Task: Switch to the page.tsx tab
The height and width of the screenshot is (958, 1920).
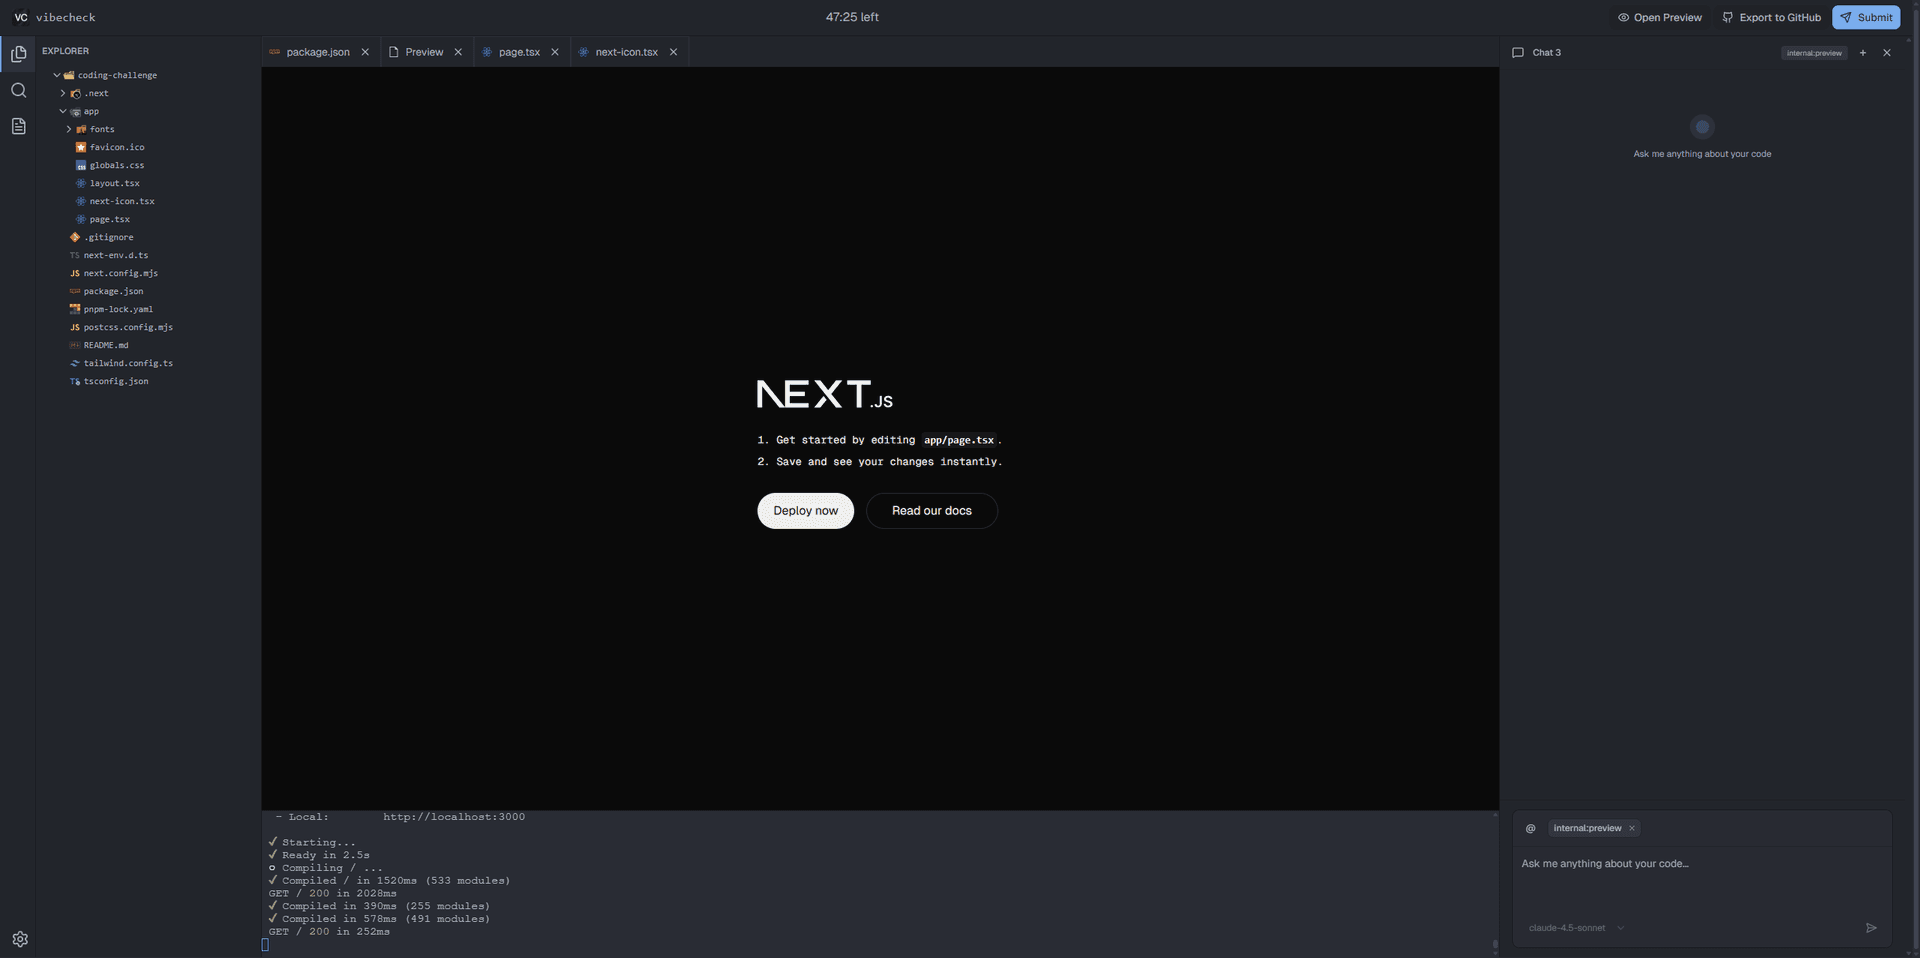Action: [519, 52]
